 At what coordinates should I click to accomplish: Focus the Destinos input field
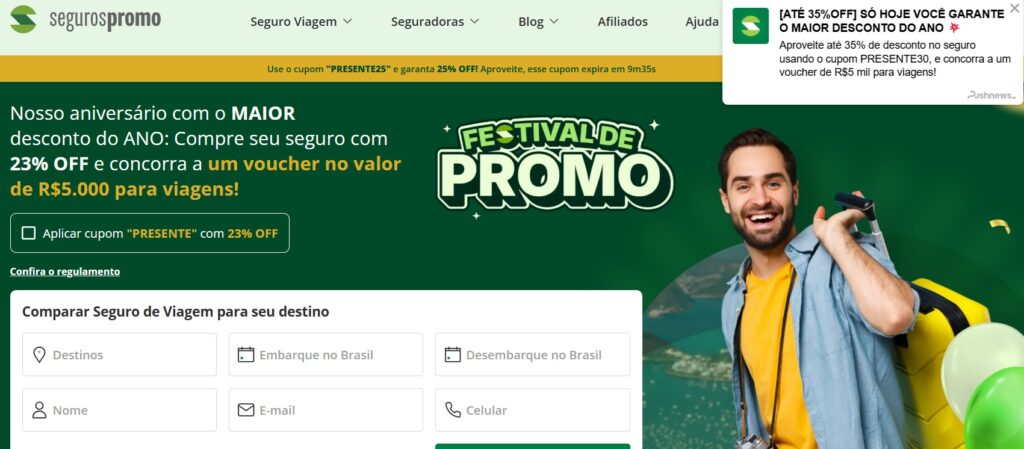120,355
